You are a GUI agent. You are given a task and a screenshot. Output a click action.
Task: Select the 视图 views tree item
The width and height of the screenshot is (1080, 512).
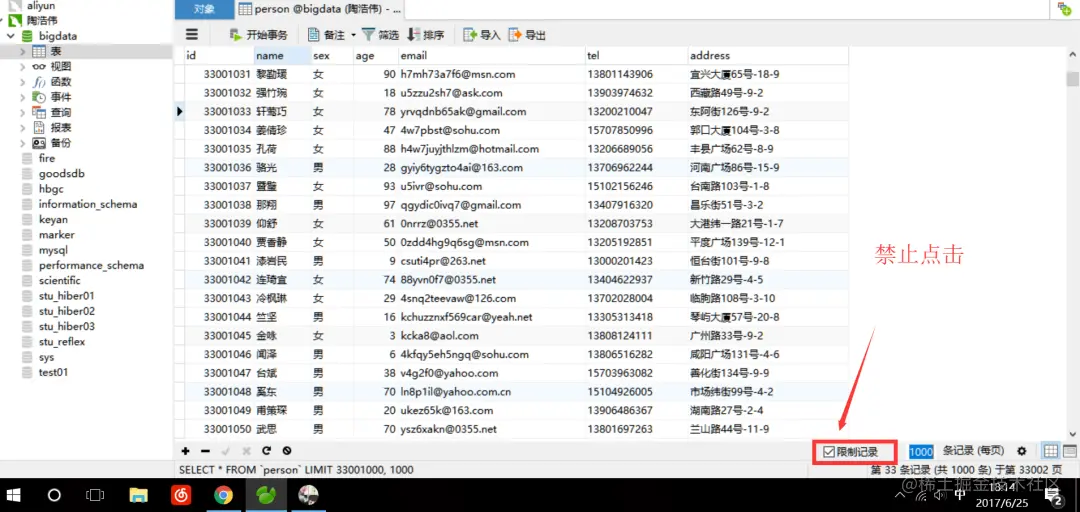pyautogui.click(x=61, y=67)
